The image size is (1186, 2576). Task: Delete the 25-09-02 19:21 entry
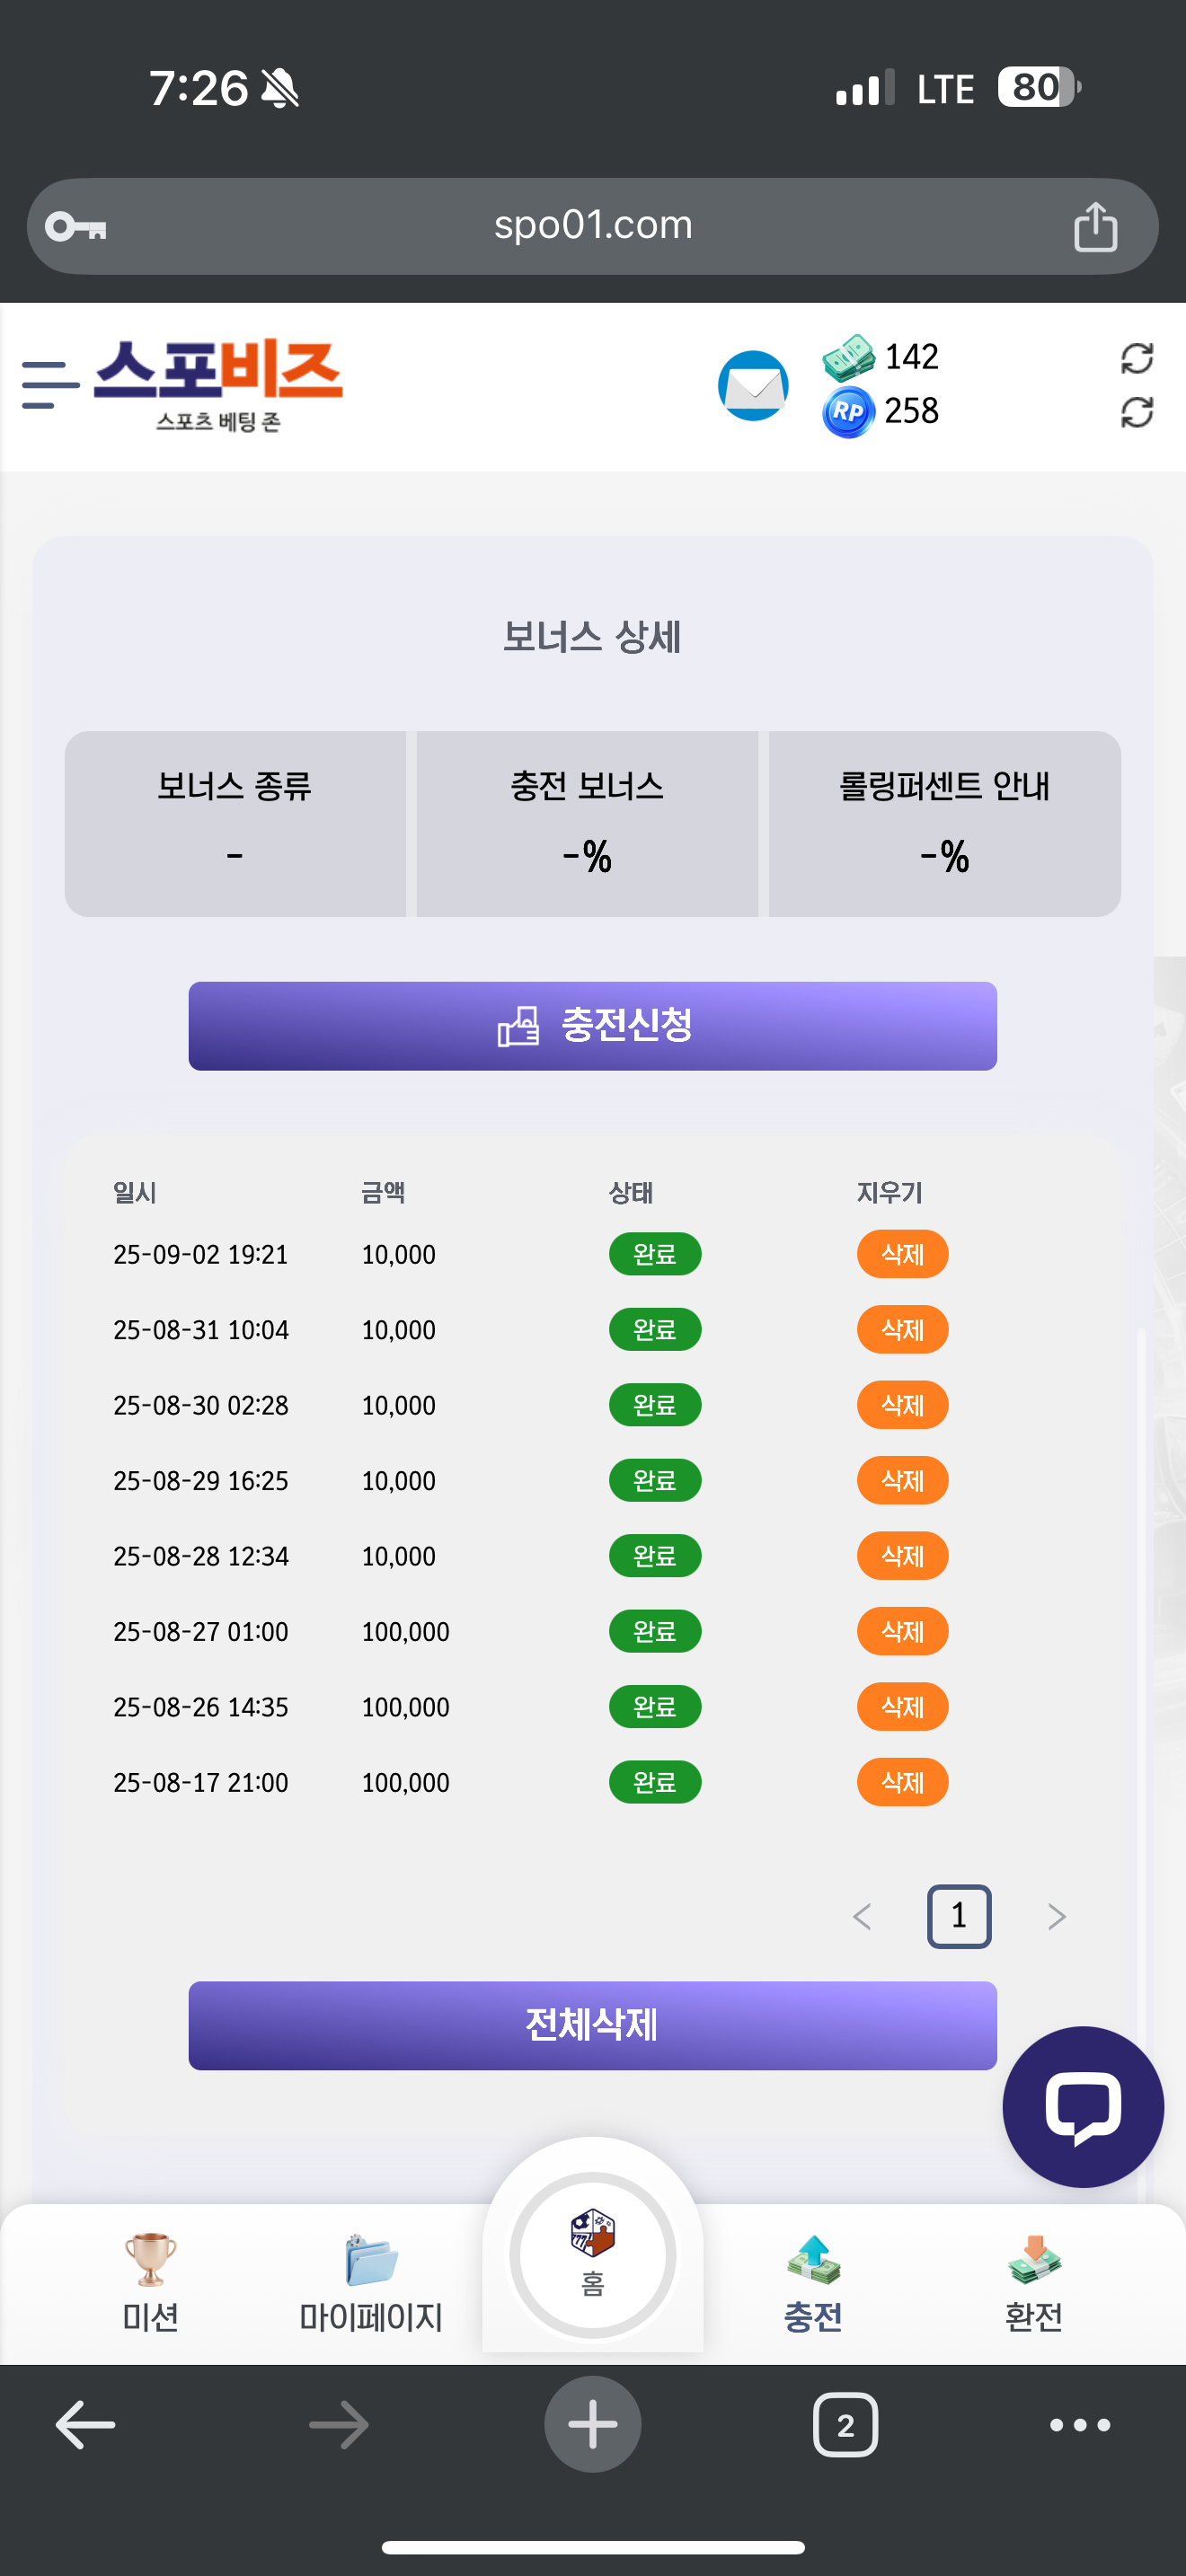(x=902, y=1254)
